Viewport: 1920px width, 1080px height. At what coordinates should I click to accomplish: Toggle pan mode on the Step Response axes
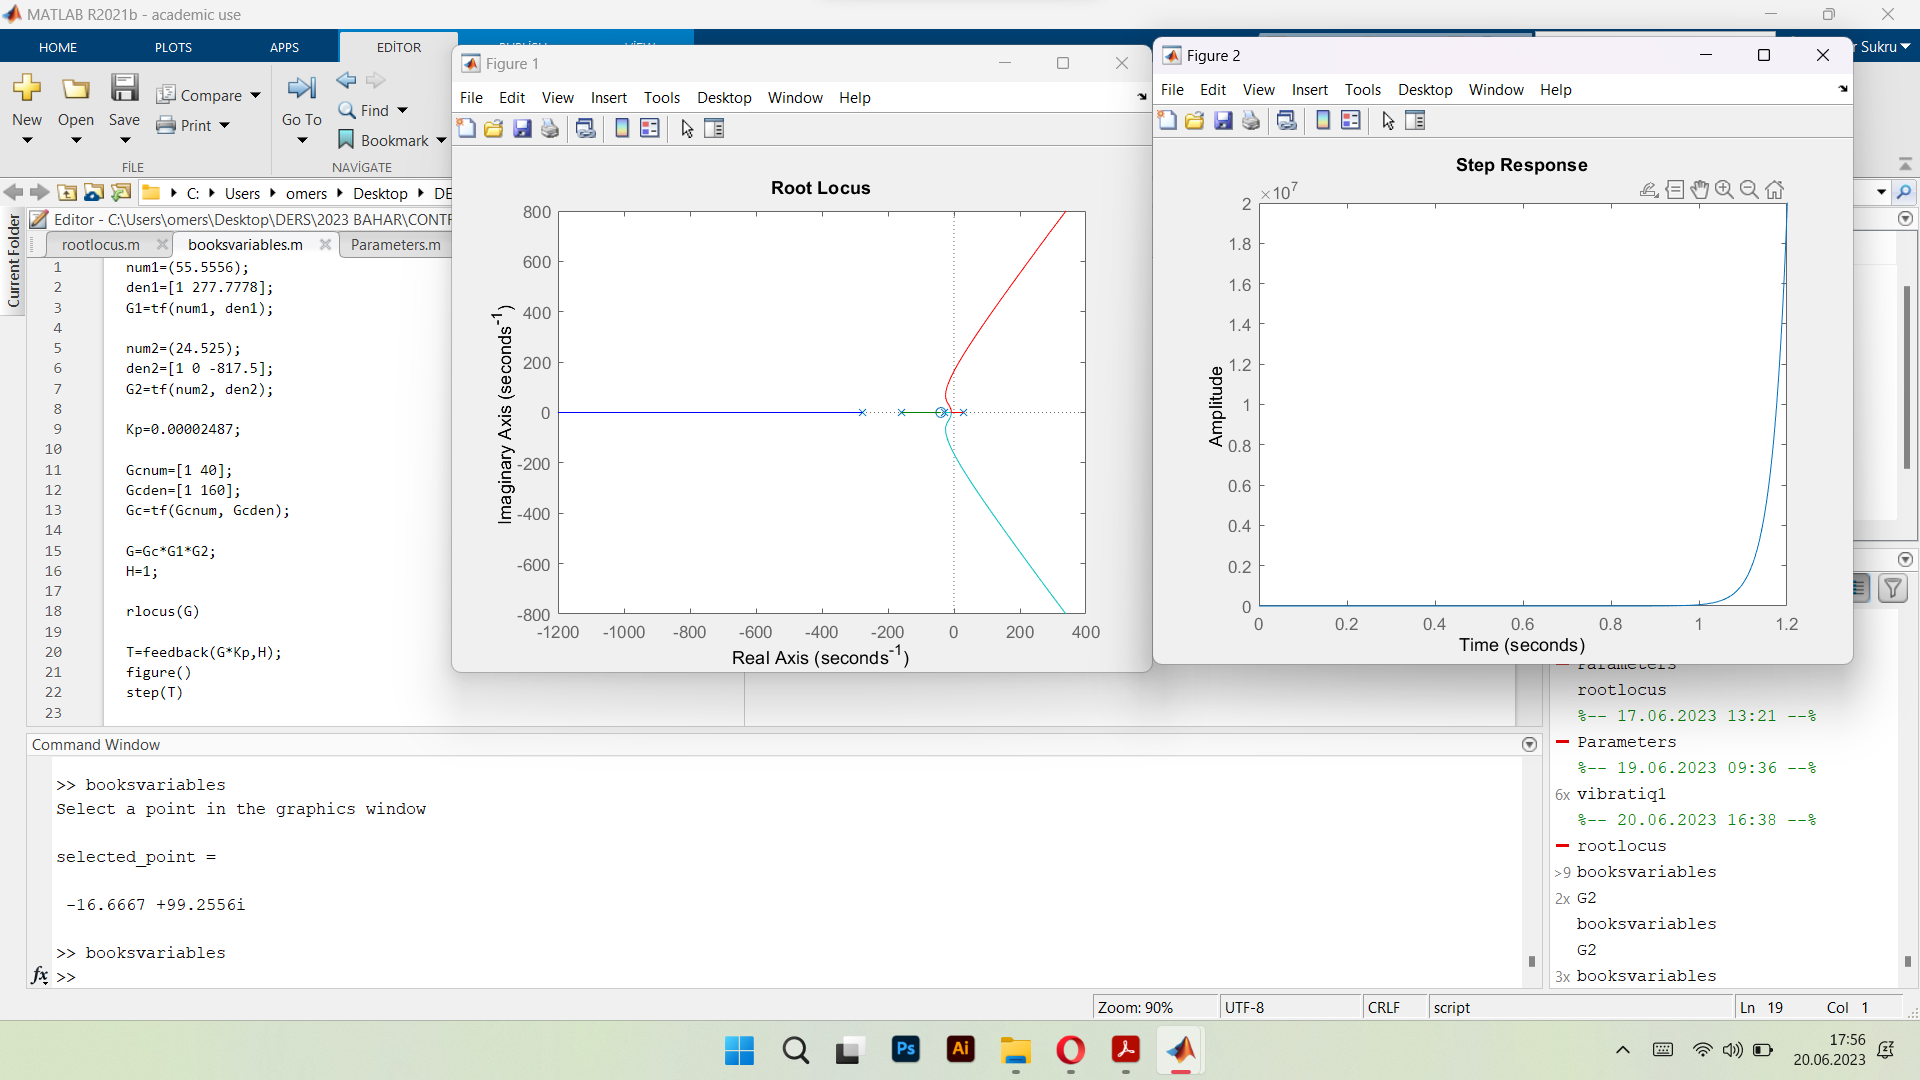point(1700,189)
